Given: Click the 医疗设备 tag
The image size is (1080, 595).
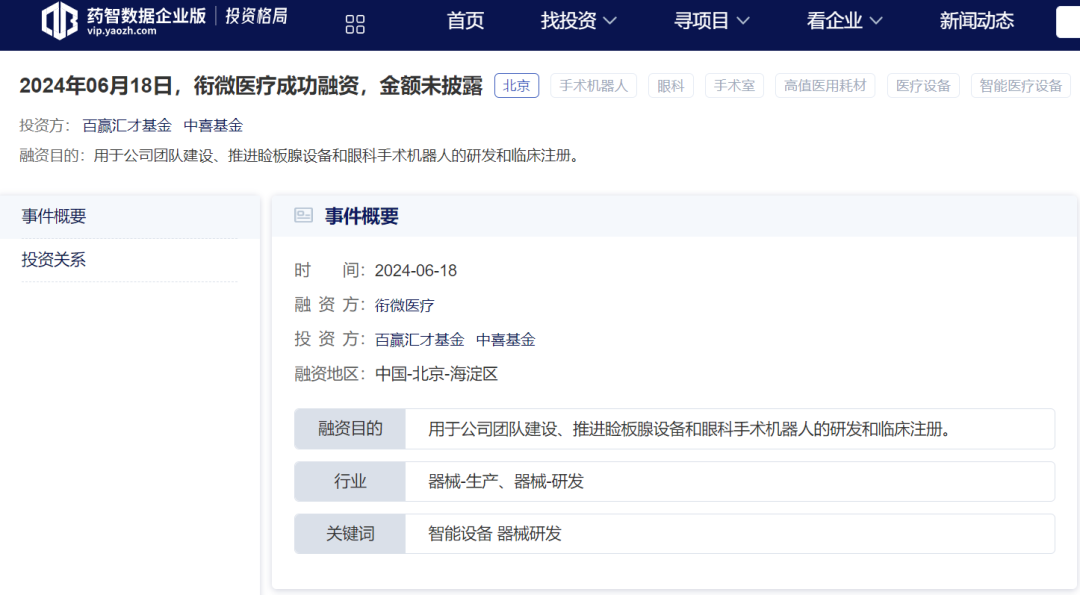Looking at the screenshot, I should coord(923,86).
